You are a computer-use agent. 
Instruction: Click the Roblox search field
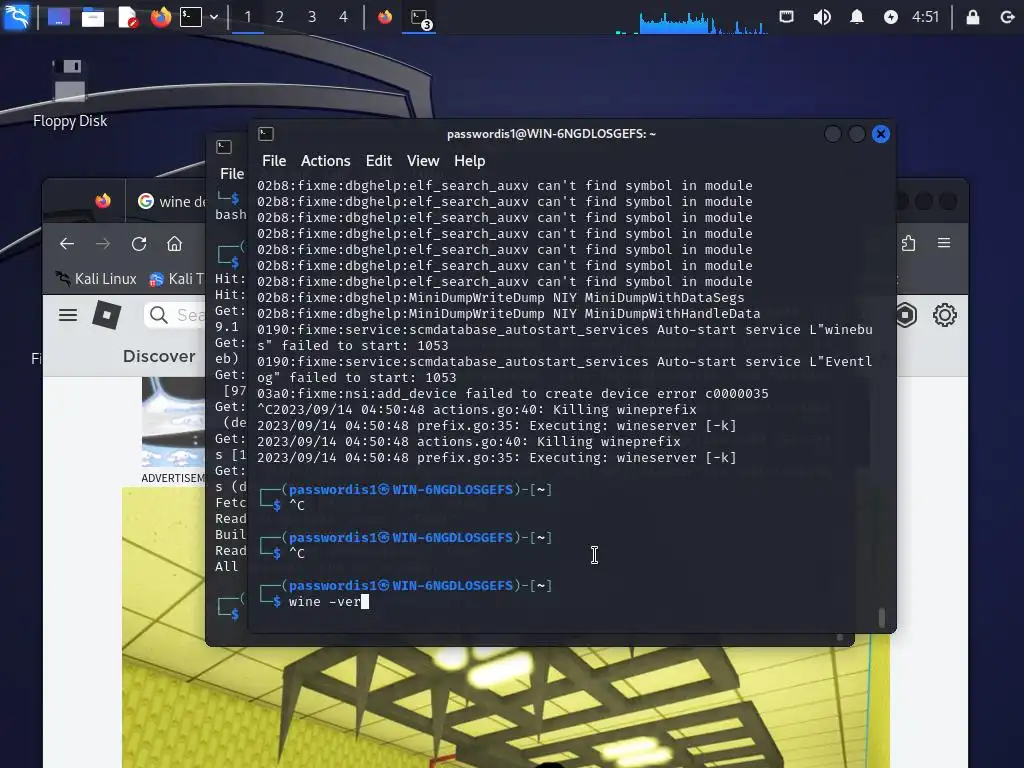coord(175,315)
